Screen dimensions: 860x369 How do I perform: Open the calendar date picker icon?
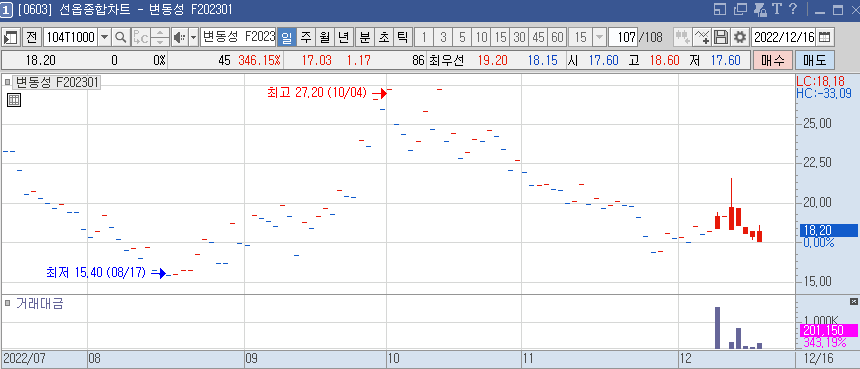coord(824,37)
